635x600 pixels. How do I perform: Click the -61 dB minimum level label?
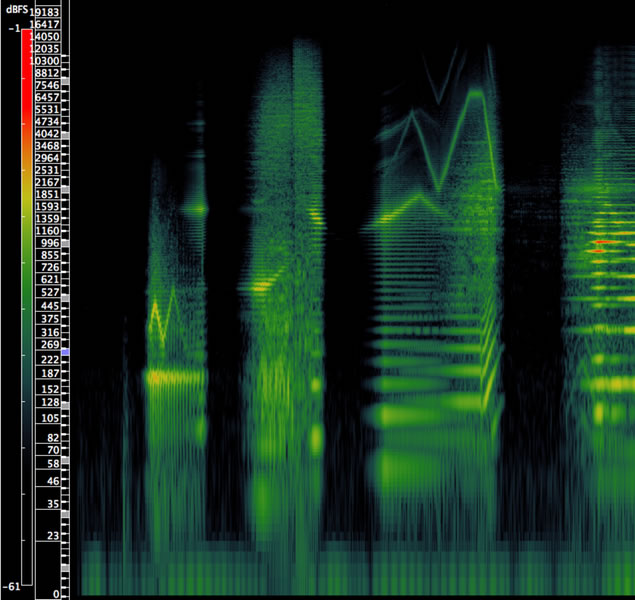pos(12,586)
